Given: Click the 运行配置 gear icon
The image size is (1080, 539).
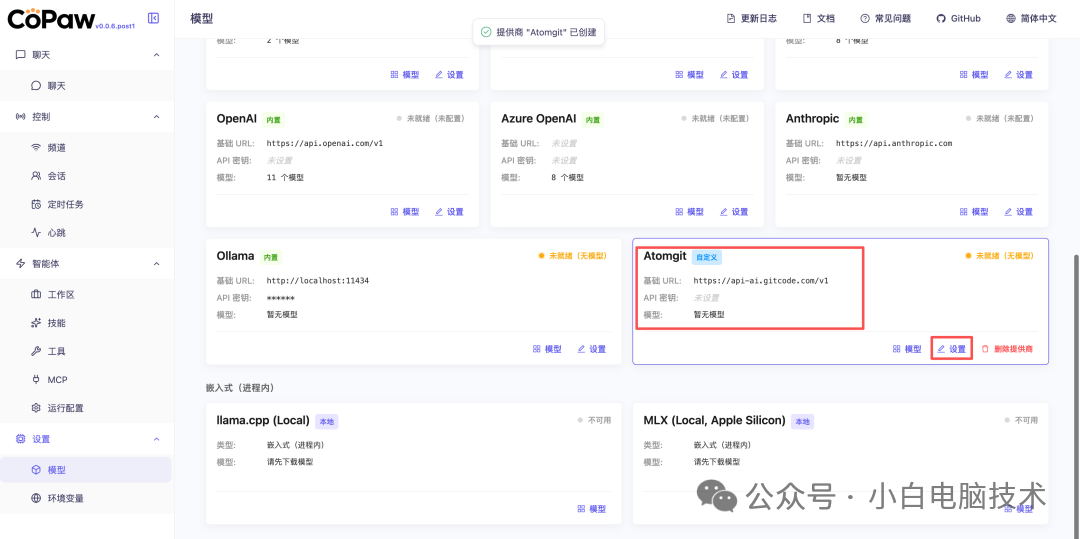Looking at the screenshot, I should (x=37, y=408).
